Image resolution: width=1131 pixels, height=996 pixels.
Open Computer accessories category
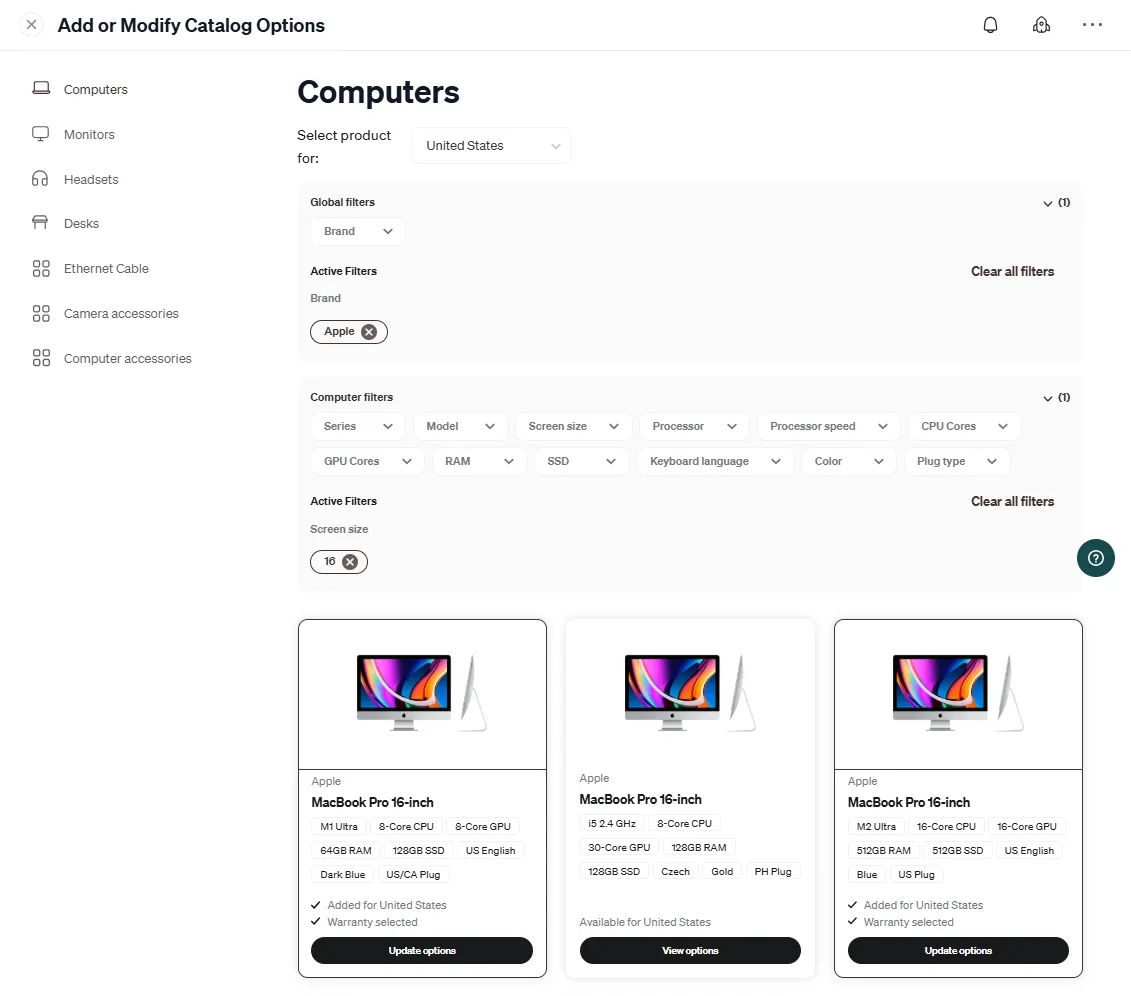click(x=128, y=358)
